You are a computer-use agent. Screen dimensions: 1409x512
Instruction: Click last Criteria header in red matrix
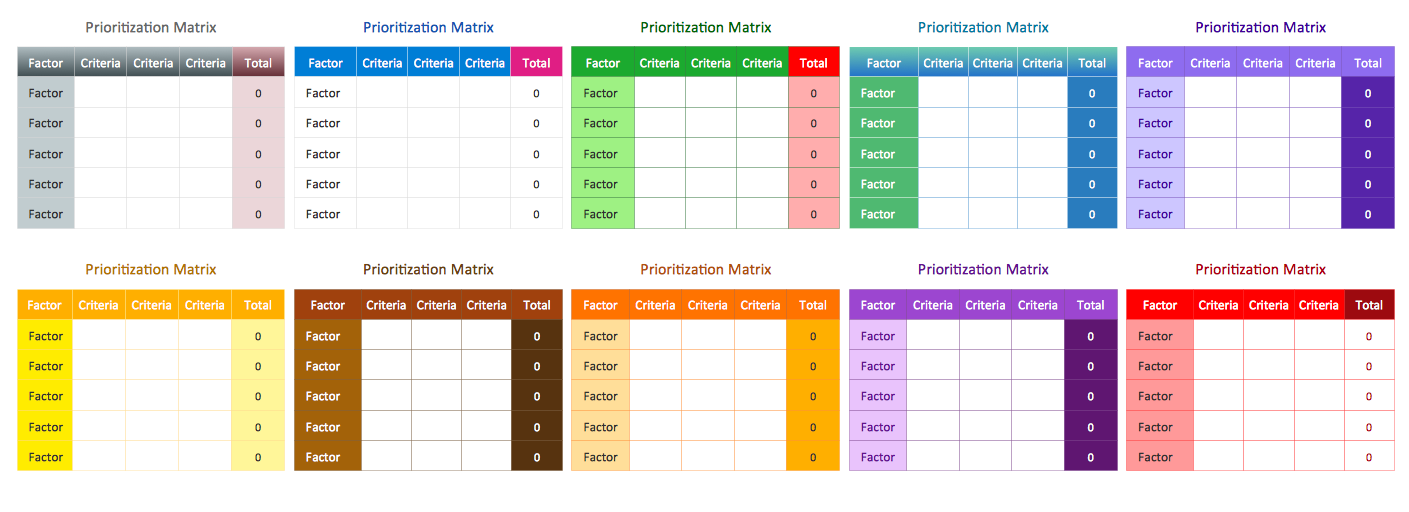point(1318,305)
